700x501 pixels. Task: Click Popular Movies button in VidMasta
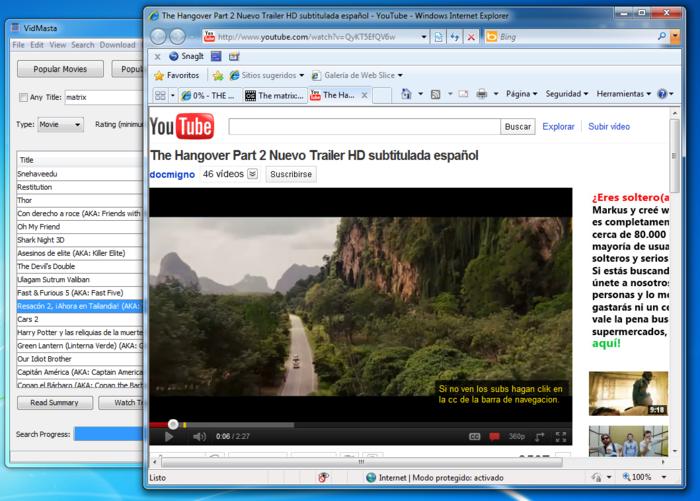tap(60, 69)
